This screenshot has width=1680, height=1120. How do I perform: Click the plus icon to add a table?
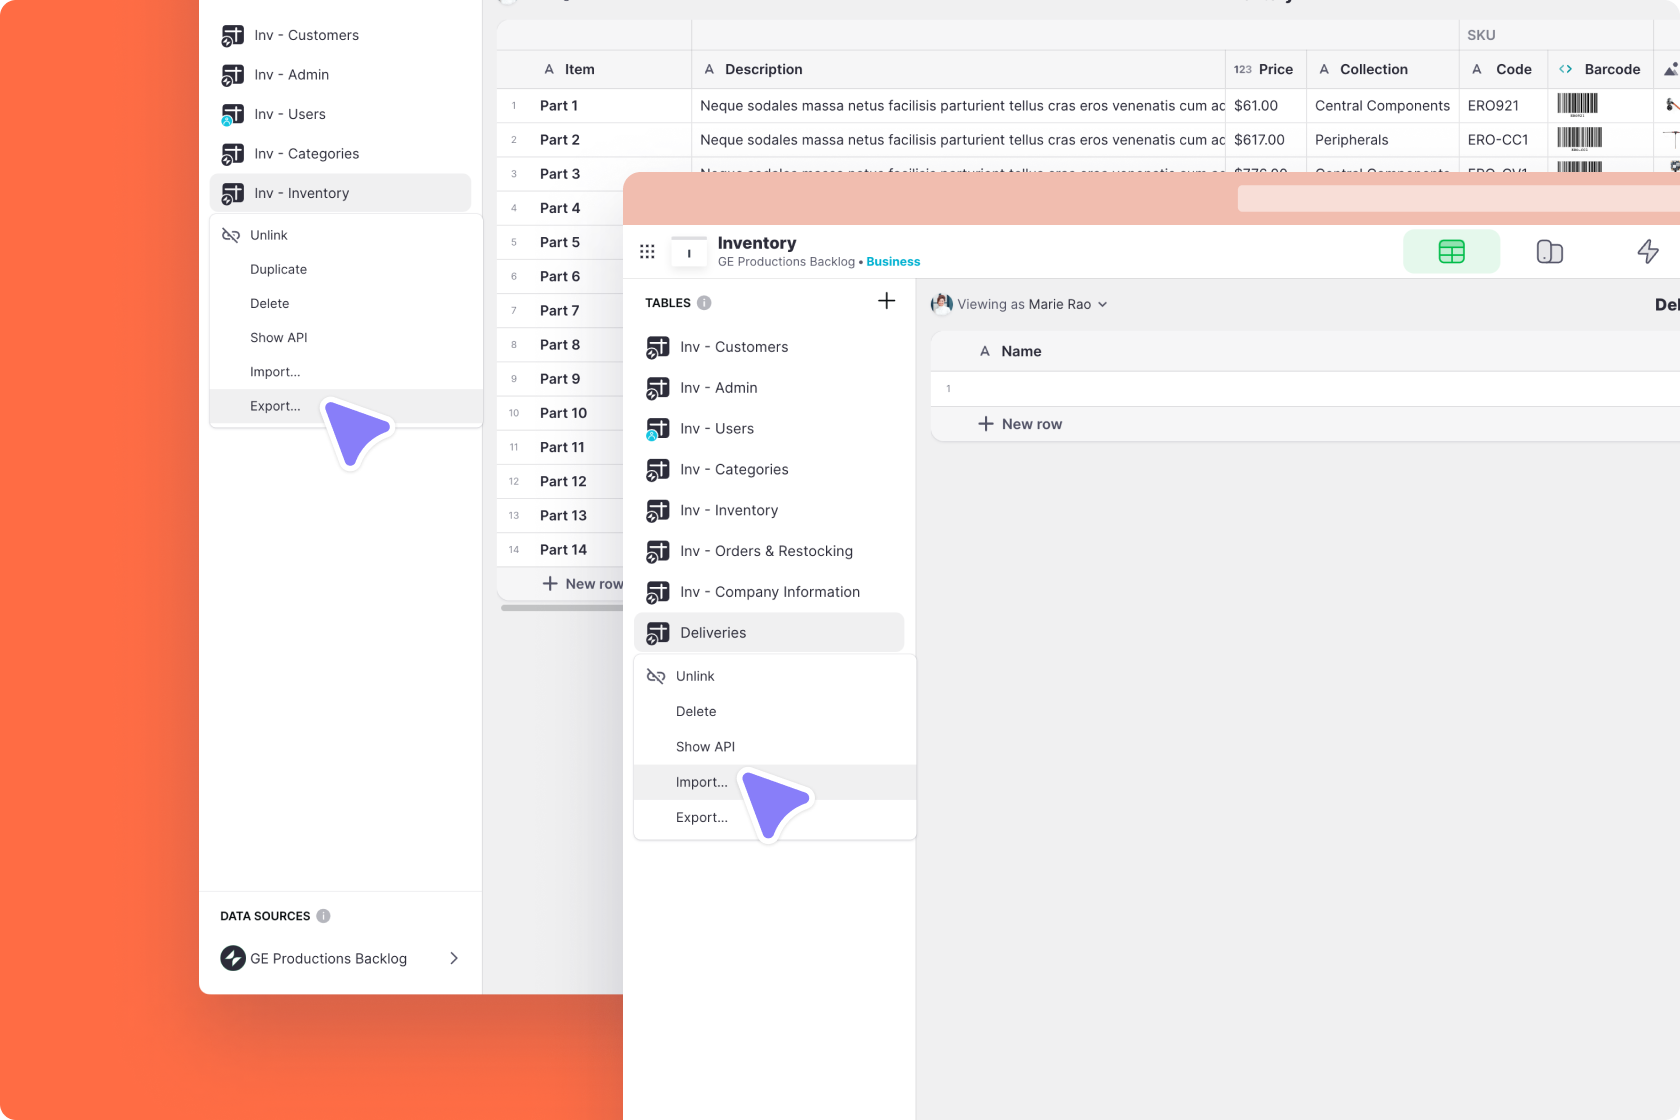point(886,300)
